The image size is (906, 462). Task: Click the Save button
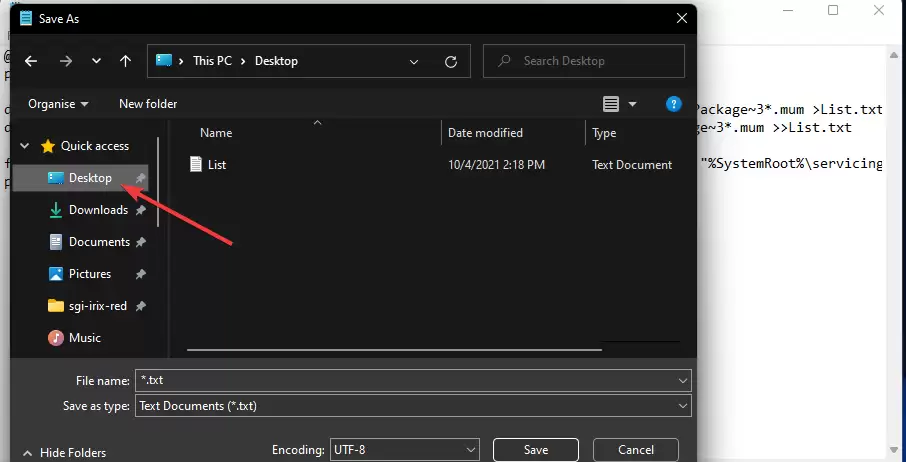536,450
